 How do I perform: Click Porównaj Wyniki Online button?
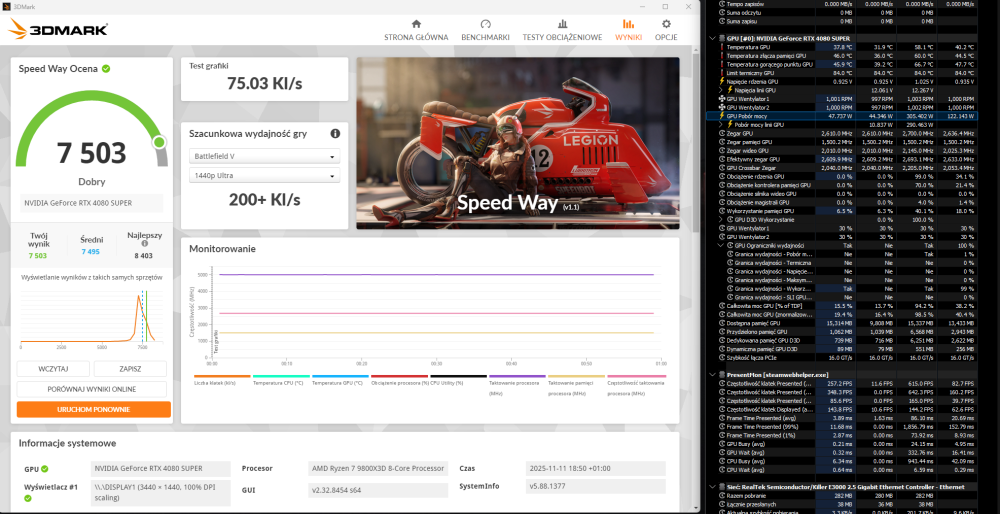93,389
